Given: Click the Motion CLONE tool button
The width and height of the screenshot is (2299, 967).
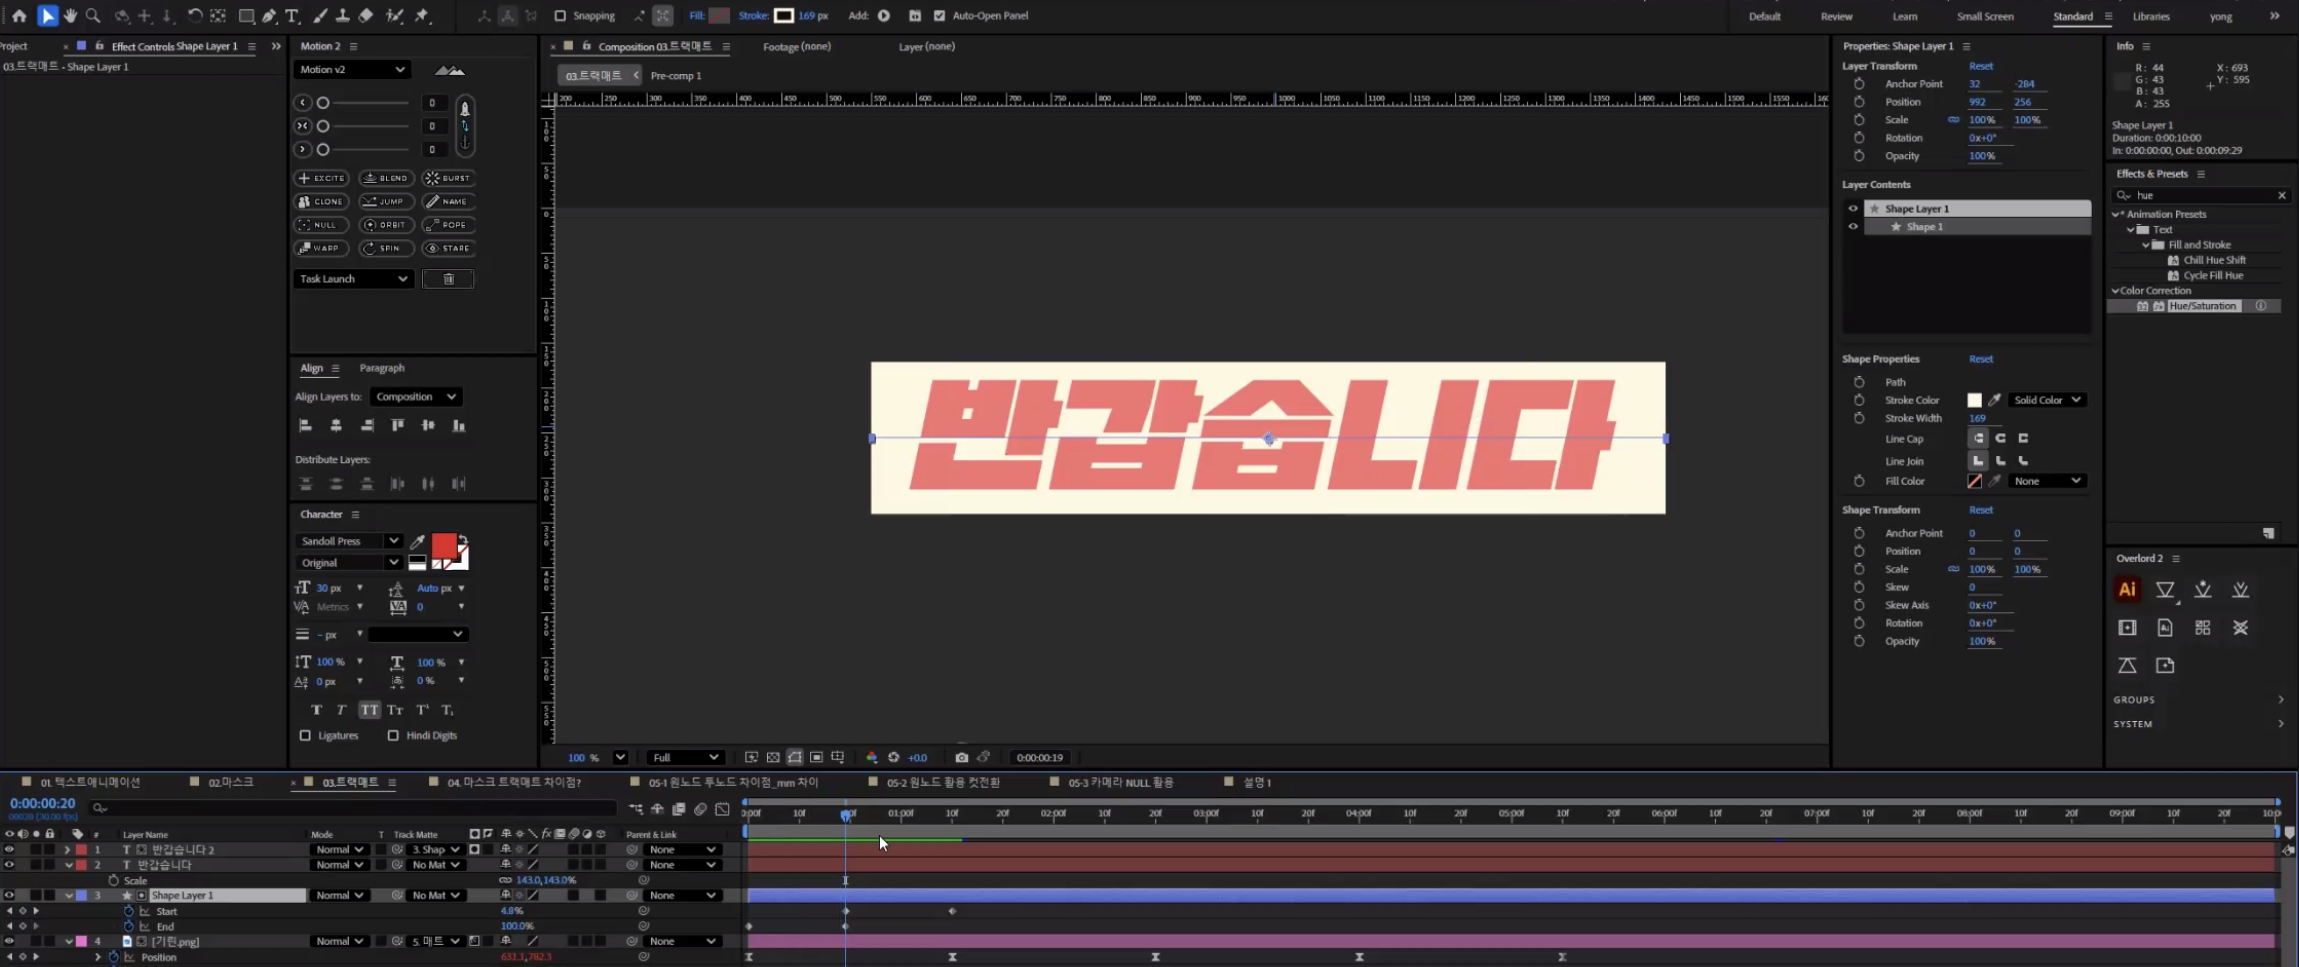Looking at the screenshot, I should point(322,201).
